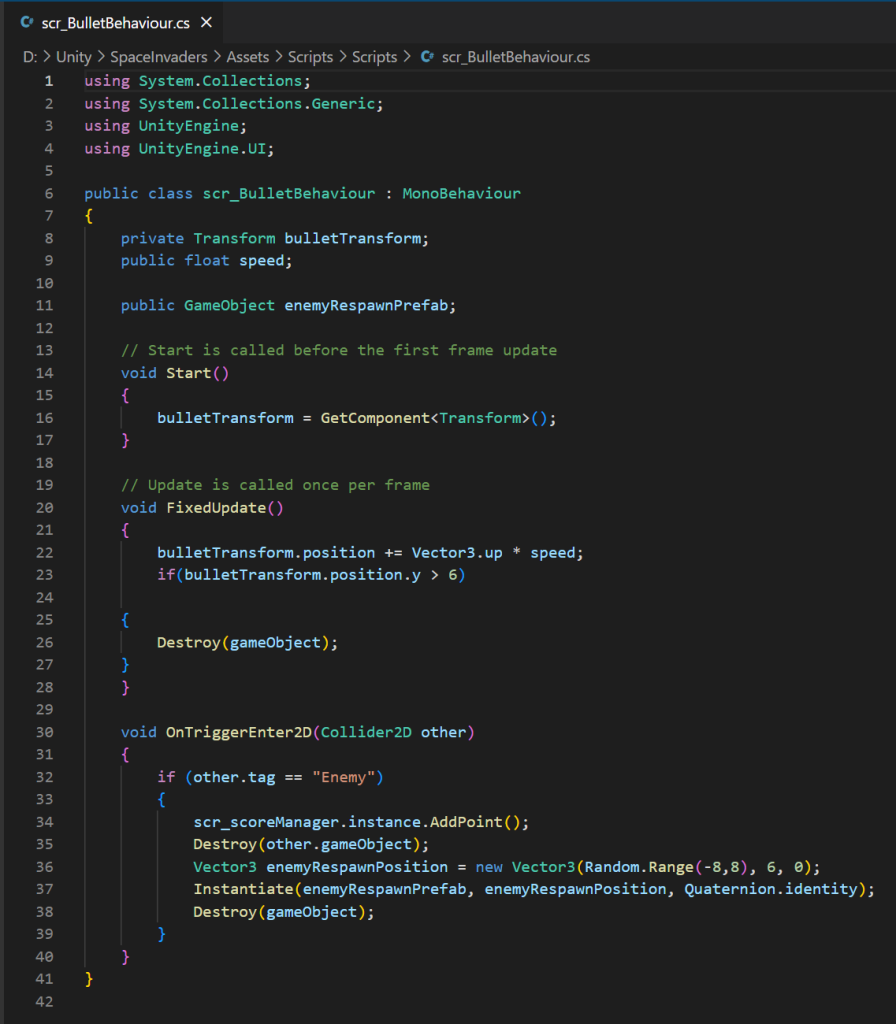Close the scr_BulletBehaviour.cs tab
896x1024 pixels.
(206, 22)
